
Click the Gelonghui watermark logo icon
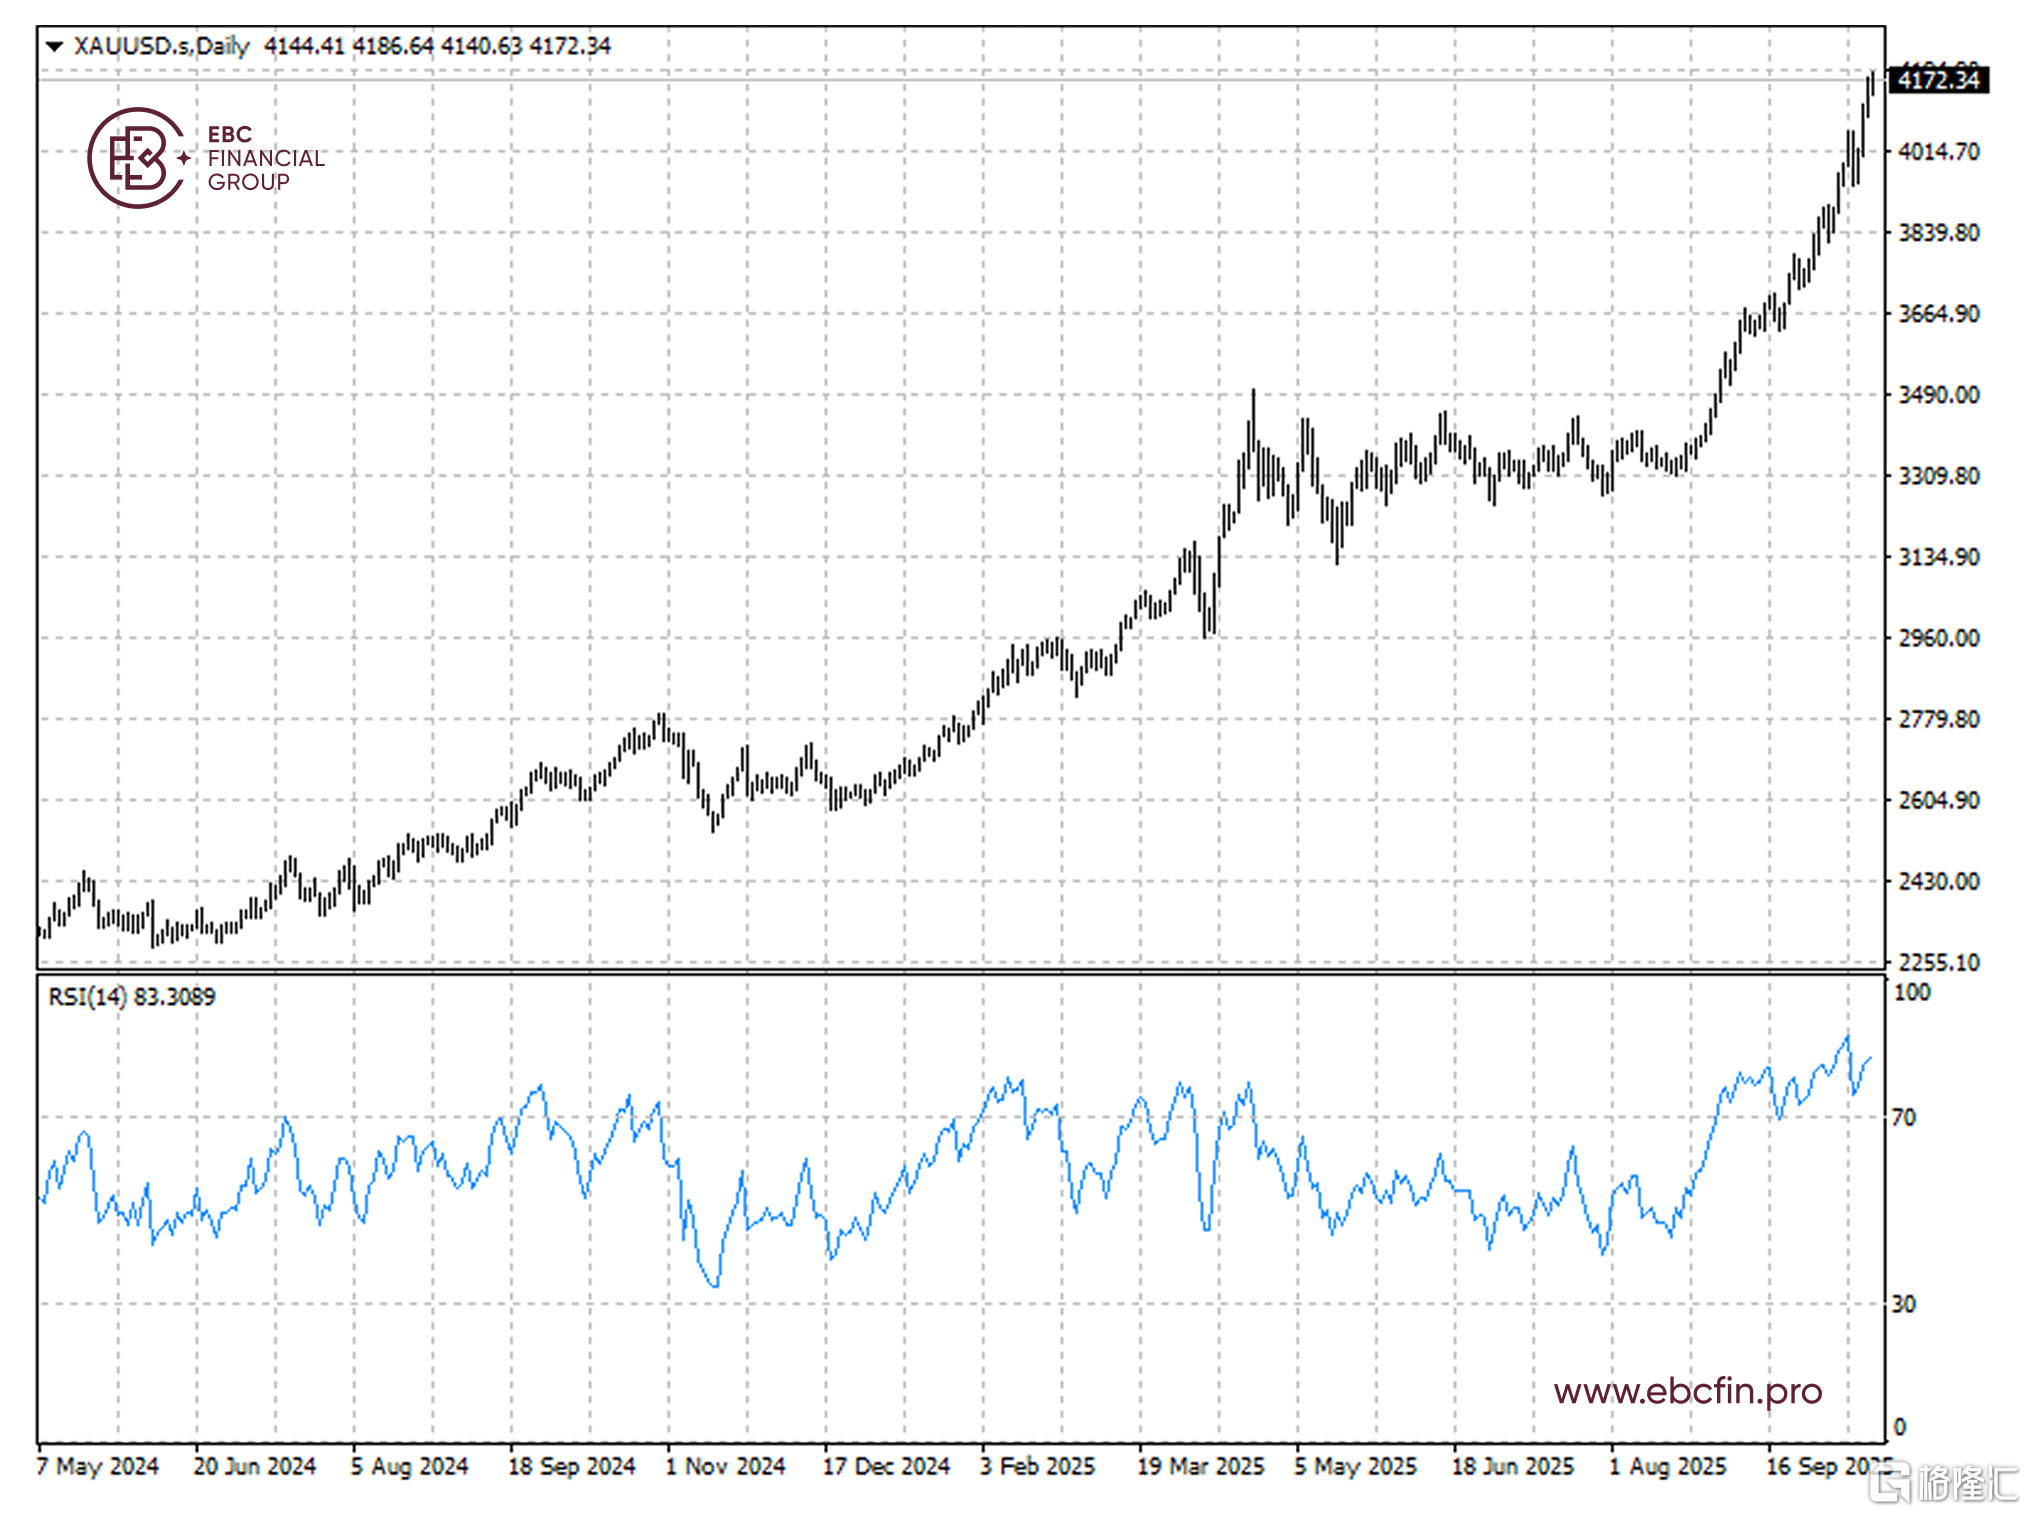(x=1889, y=1482)
